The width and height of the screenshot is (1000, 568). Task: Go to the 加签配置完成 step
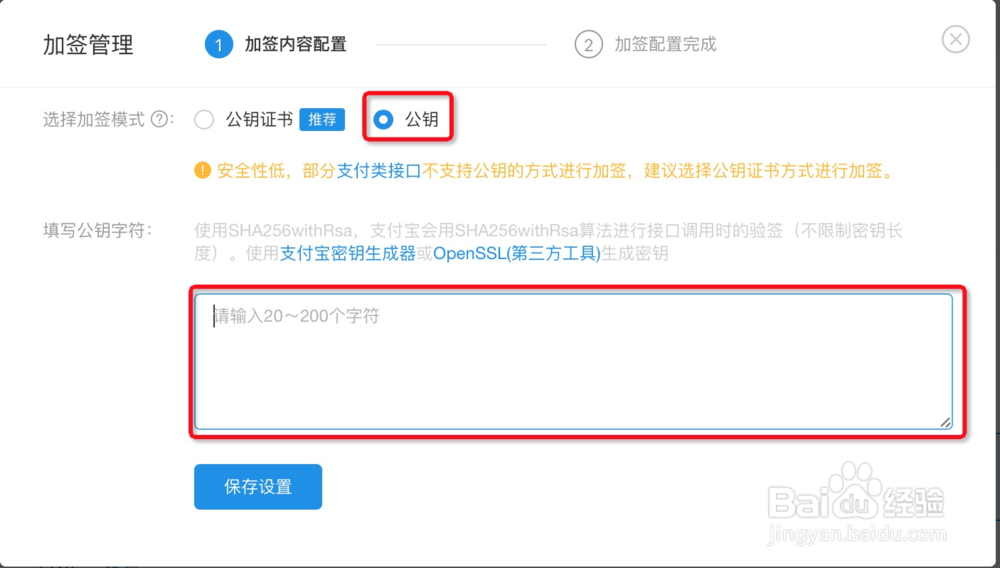point(665,45)
